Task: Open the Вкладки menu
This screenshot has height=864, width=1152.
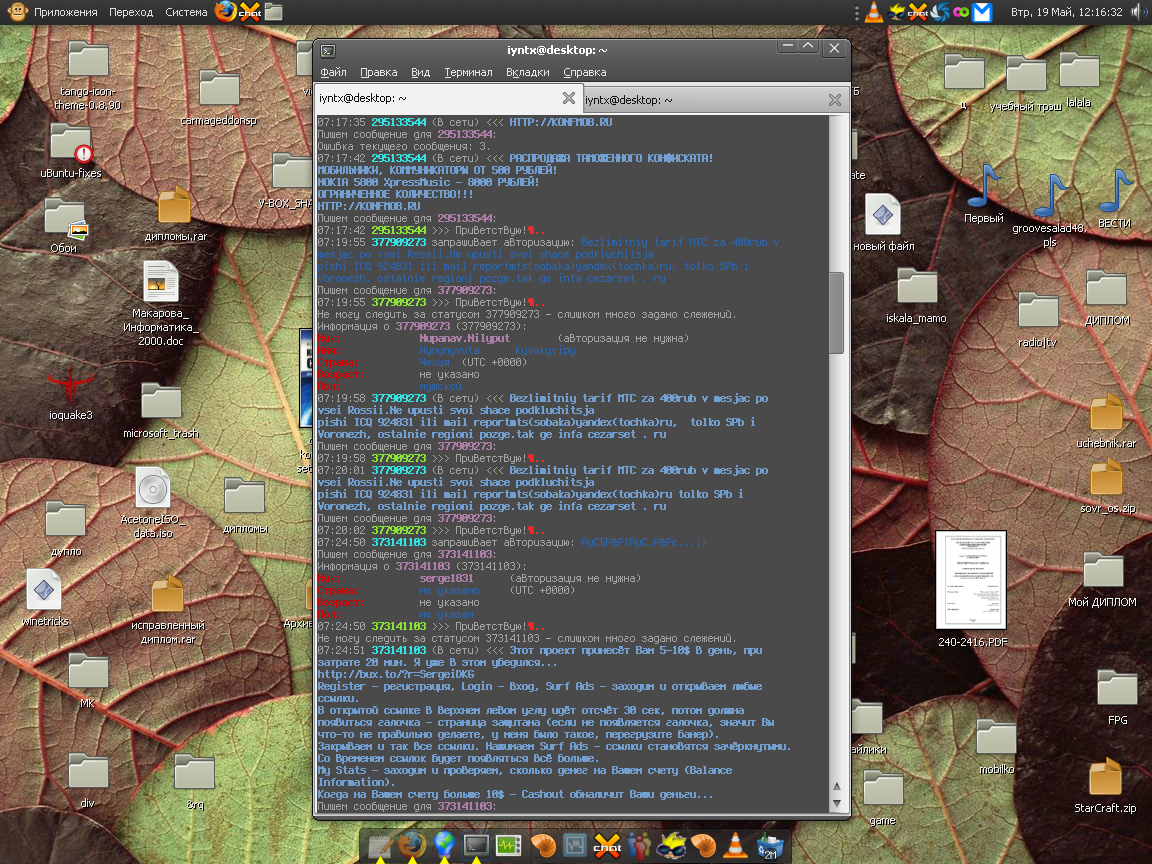Action: [x=527, y=72]
